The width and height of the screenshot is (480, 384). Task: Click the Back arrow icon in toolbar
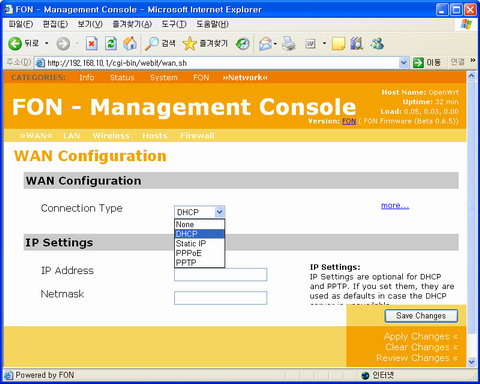tap(15, 44)
